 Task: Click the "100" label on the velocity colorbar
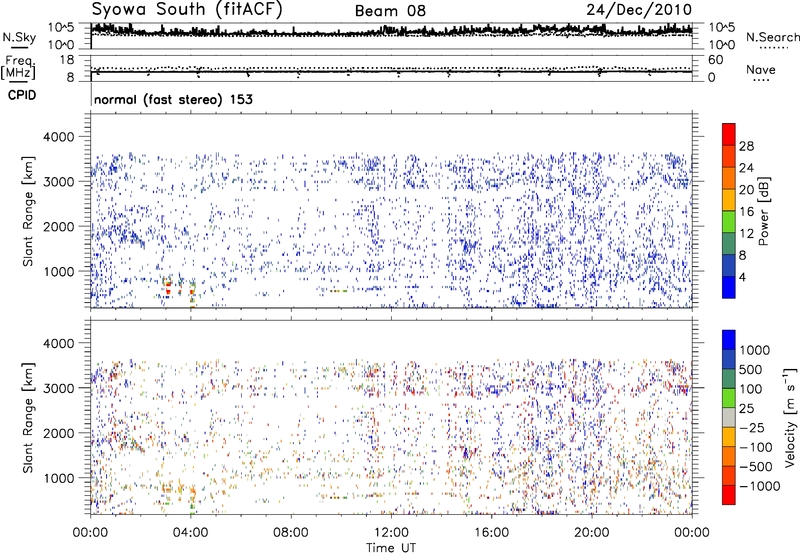click(x=751, y=389)
